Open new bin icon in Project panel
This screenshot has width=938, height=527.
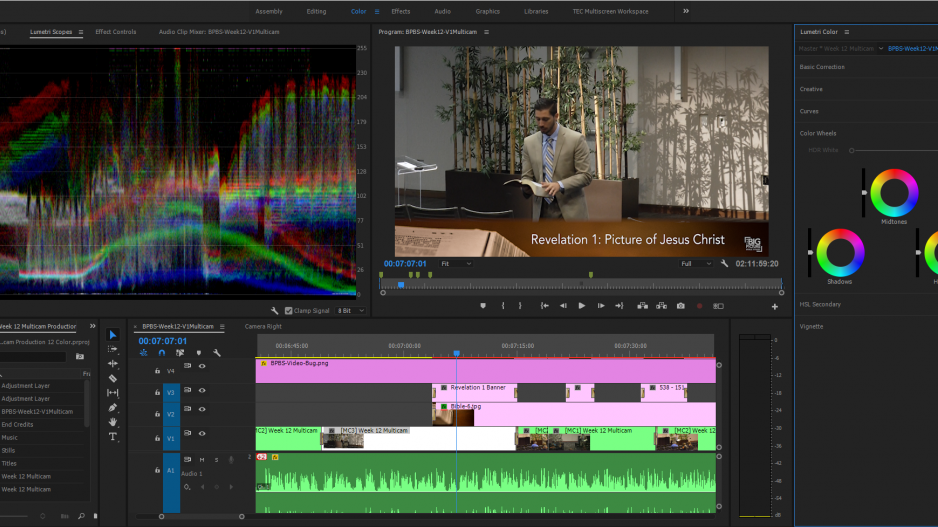[x=80, y=357]
